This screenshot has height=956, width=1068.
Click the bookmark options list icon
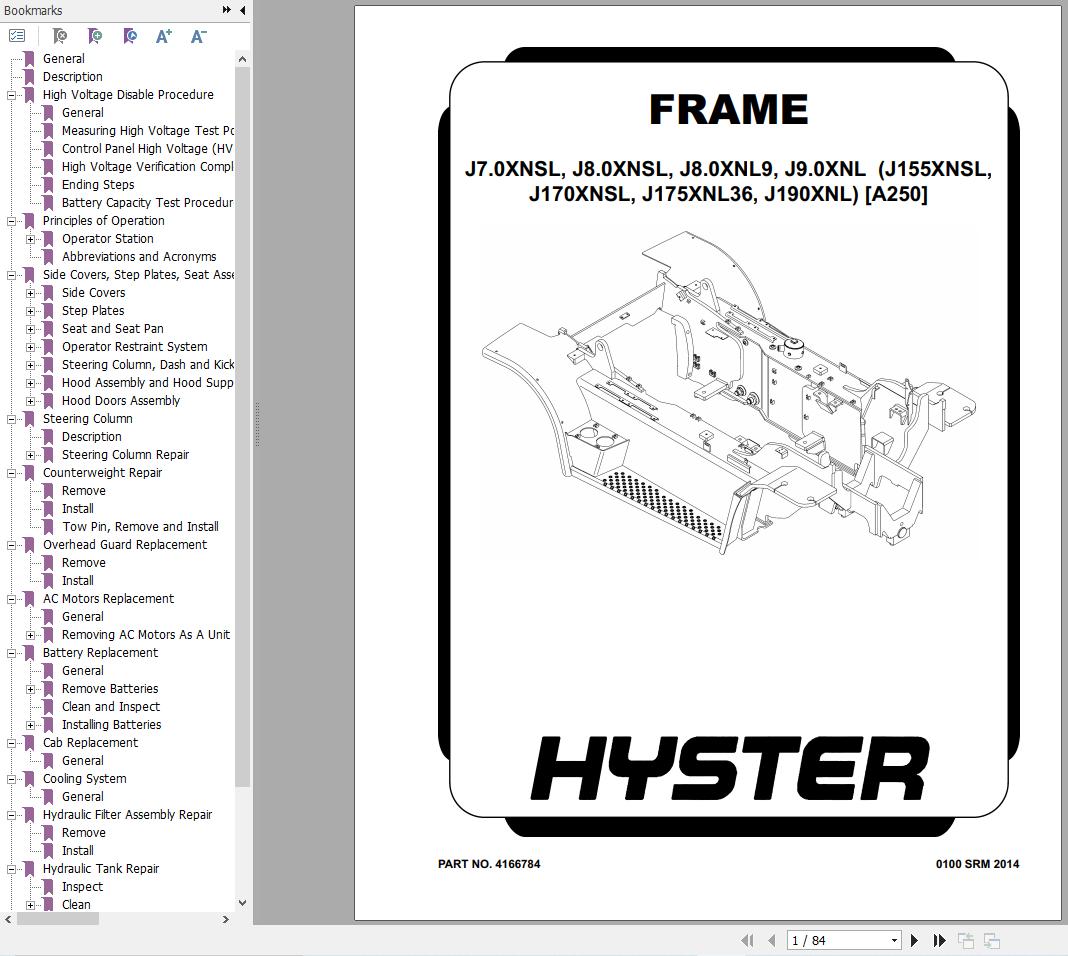(17, 36)
